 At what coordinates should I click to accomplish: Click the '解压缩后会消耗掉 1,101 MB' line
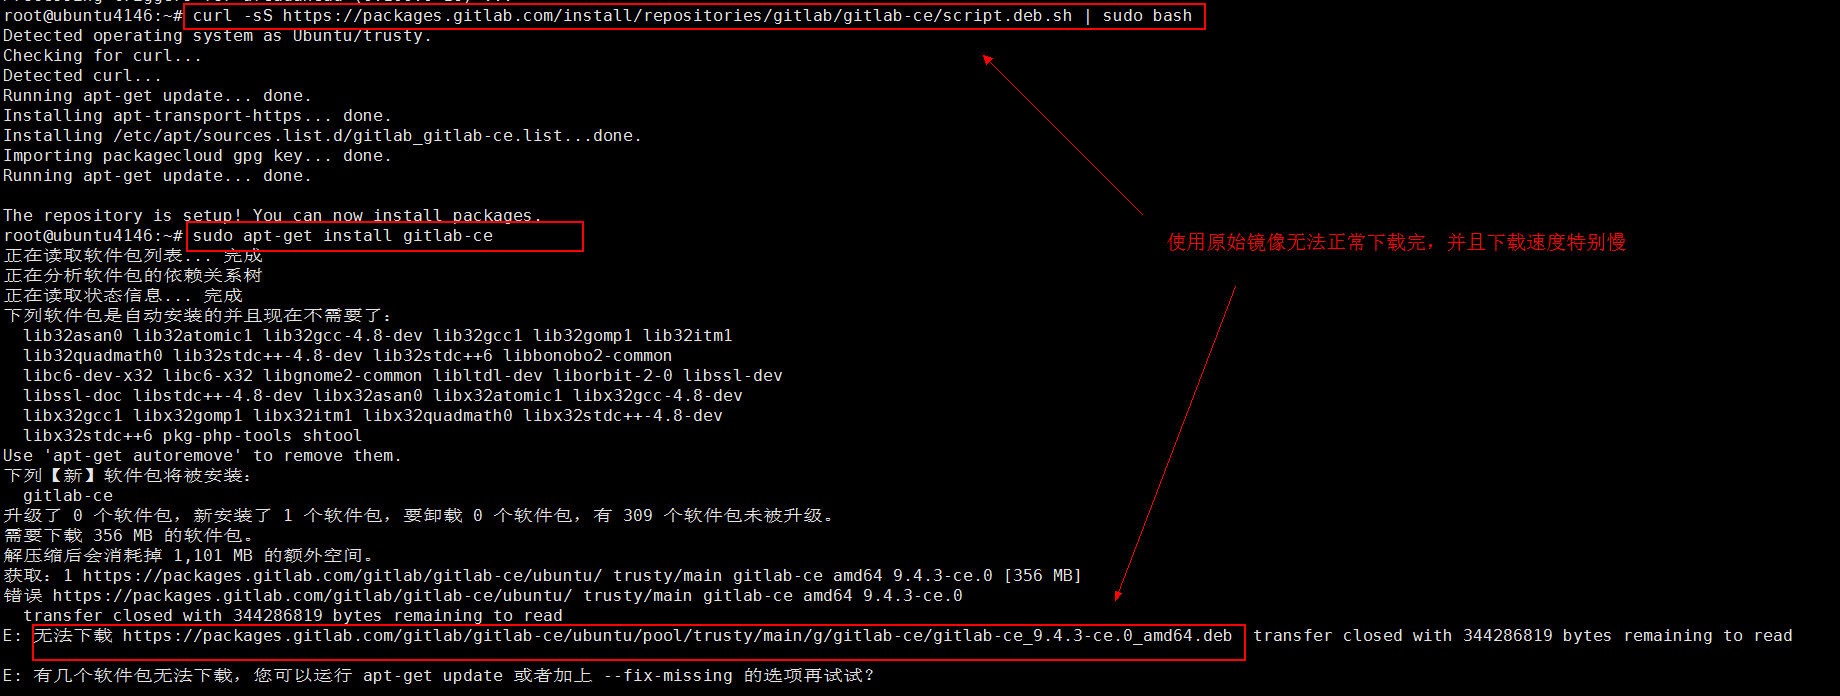188,556
